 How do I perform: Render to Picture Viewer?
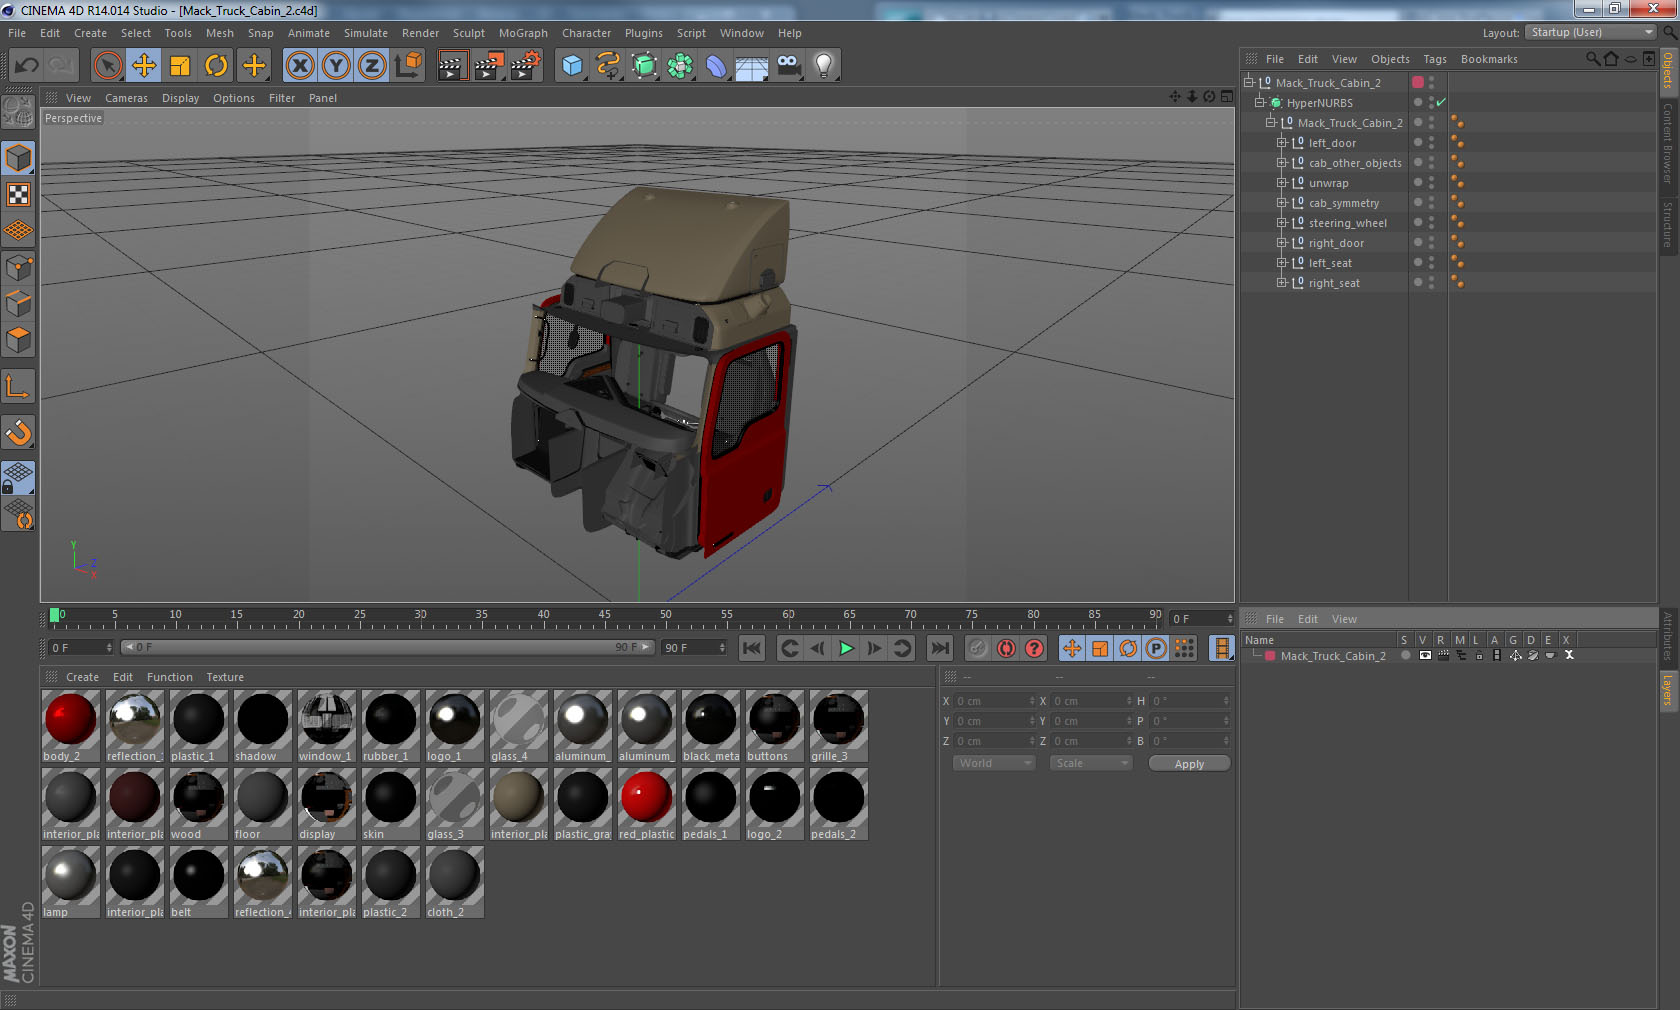click(x=489, y=66)
